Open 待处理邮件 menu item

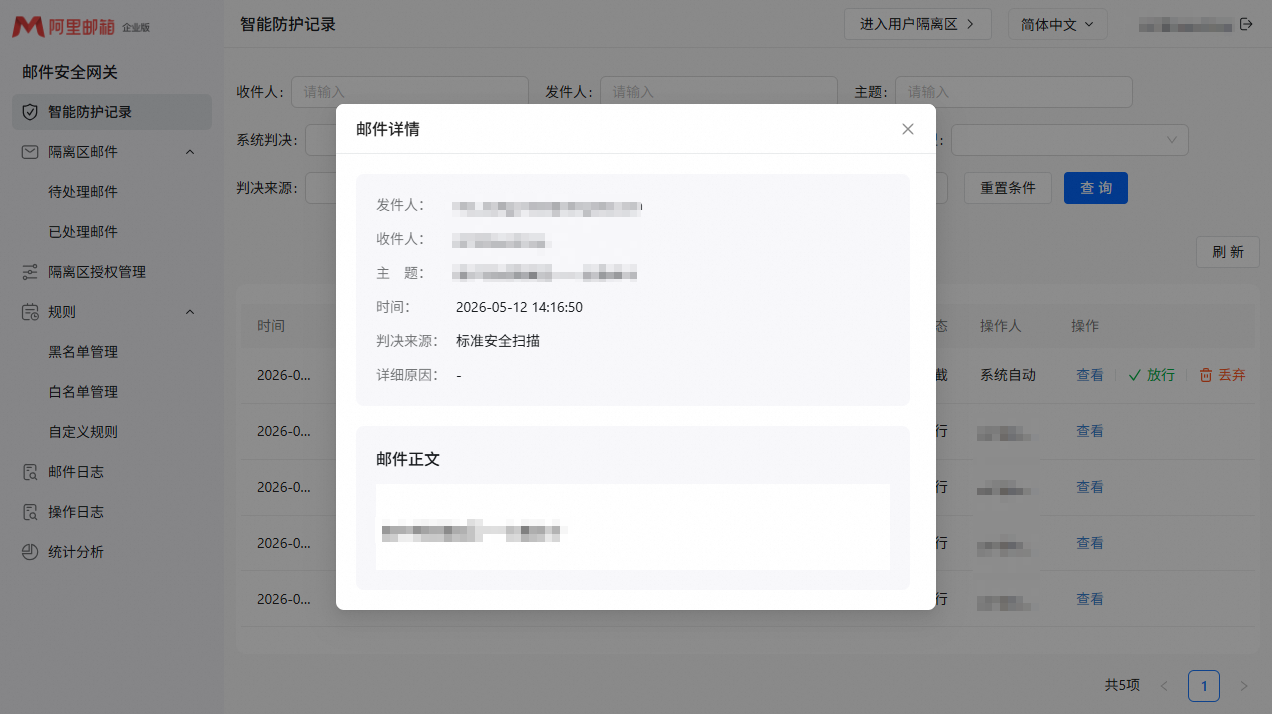(83, 192)
